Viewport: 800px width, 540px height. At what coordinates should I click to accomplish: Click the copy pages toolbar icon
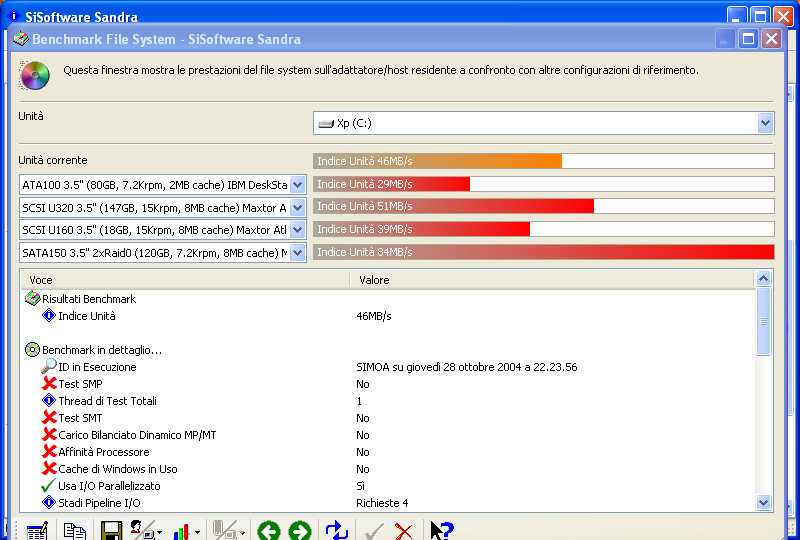point(74,531)
